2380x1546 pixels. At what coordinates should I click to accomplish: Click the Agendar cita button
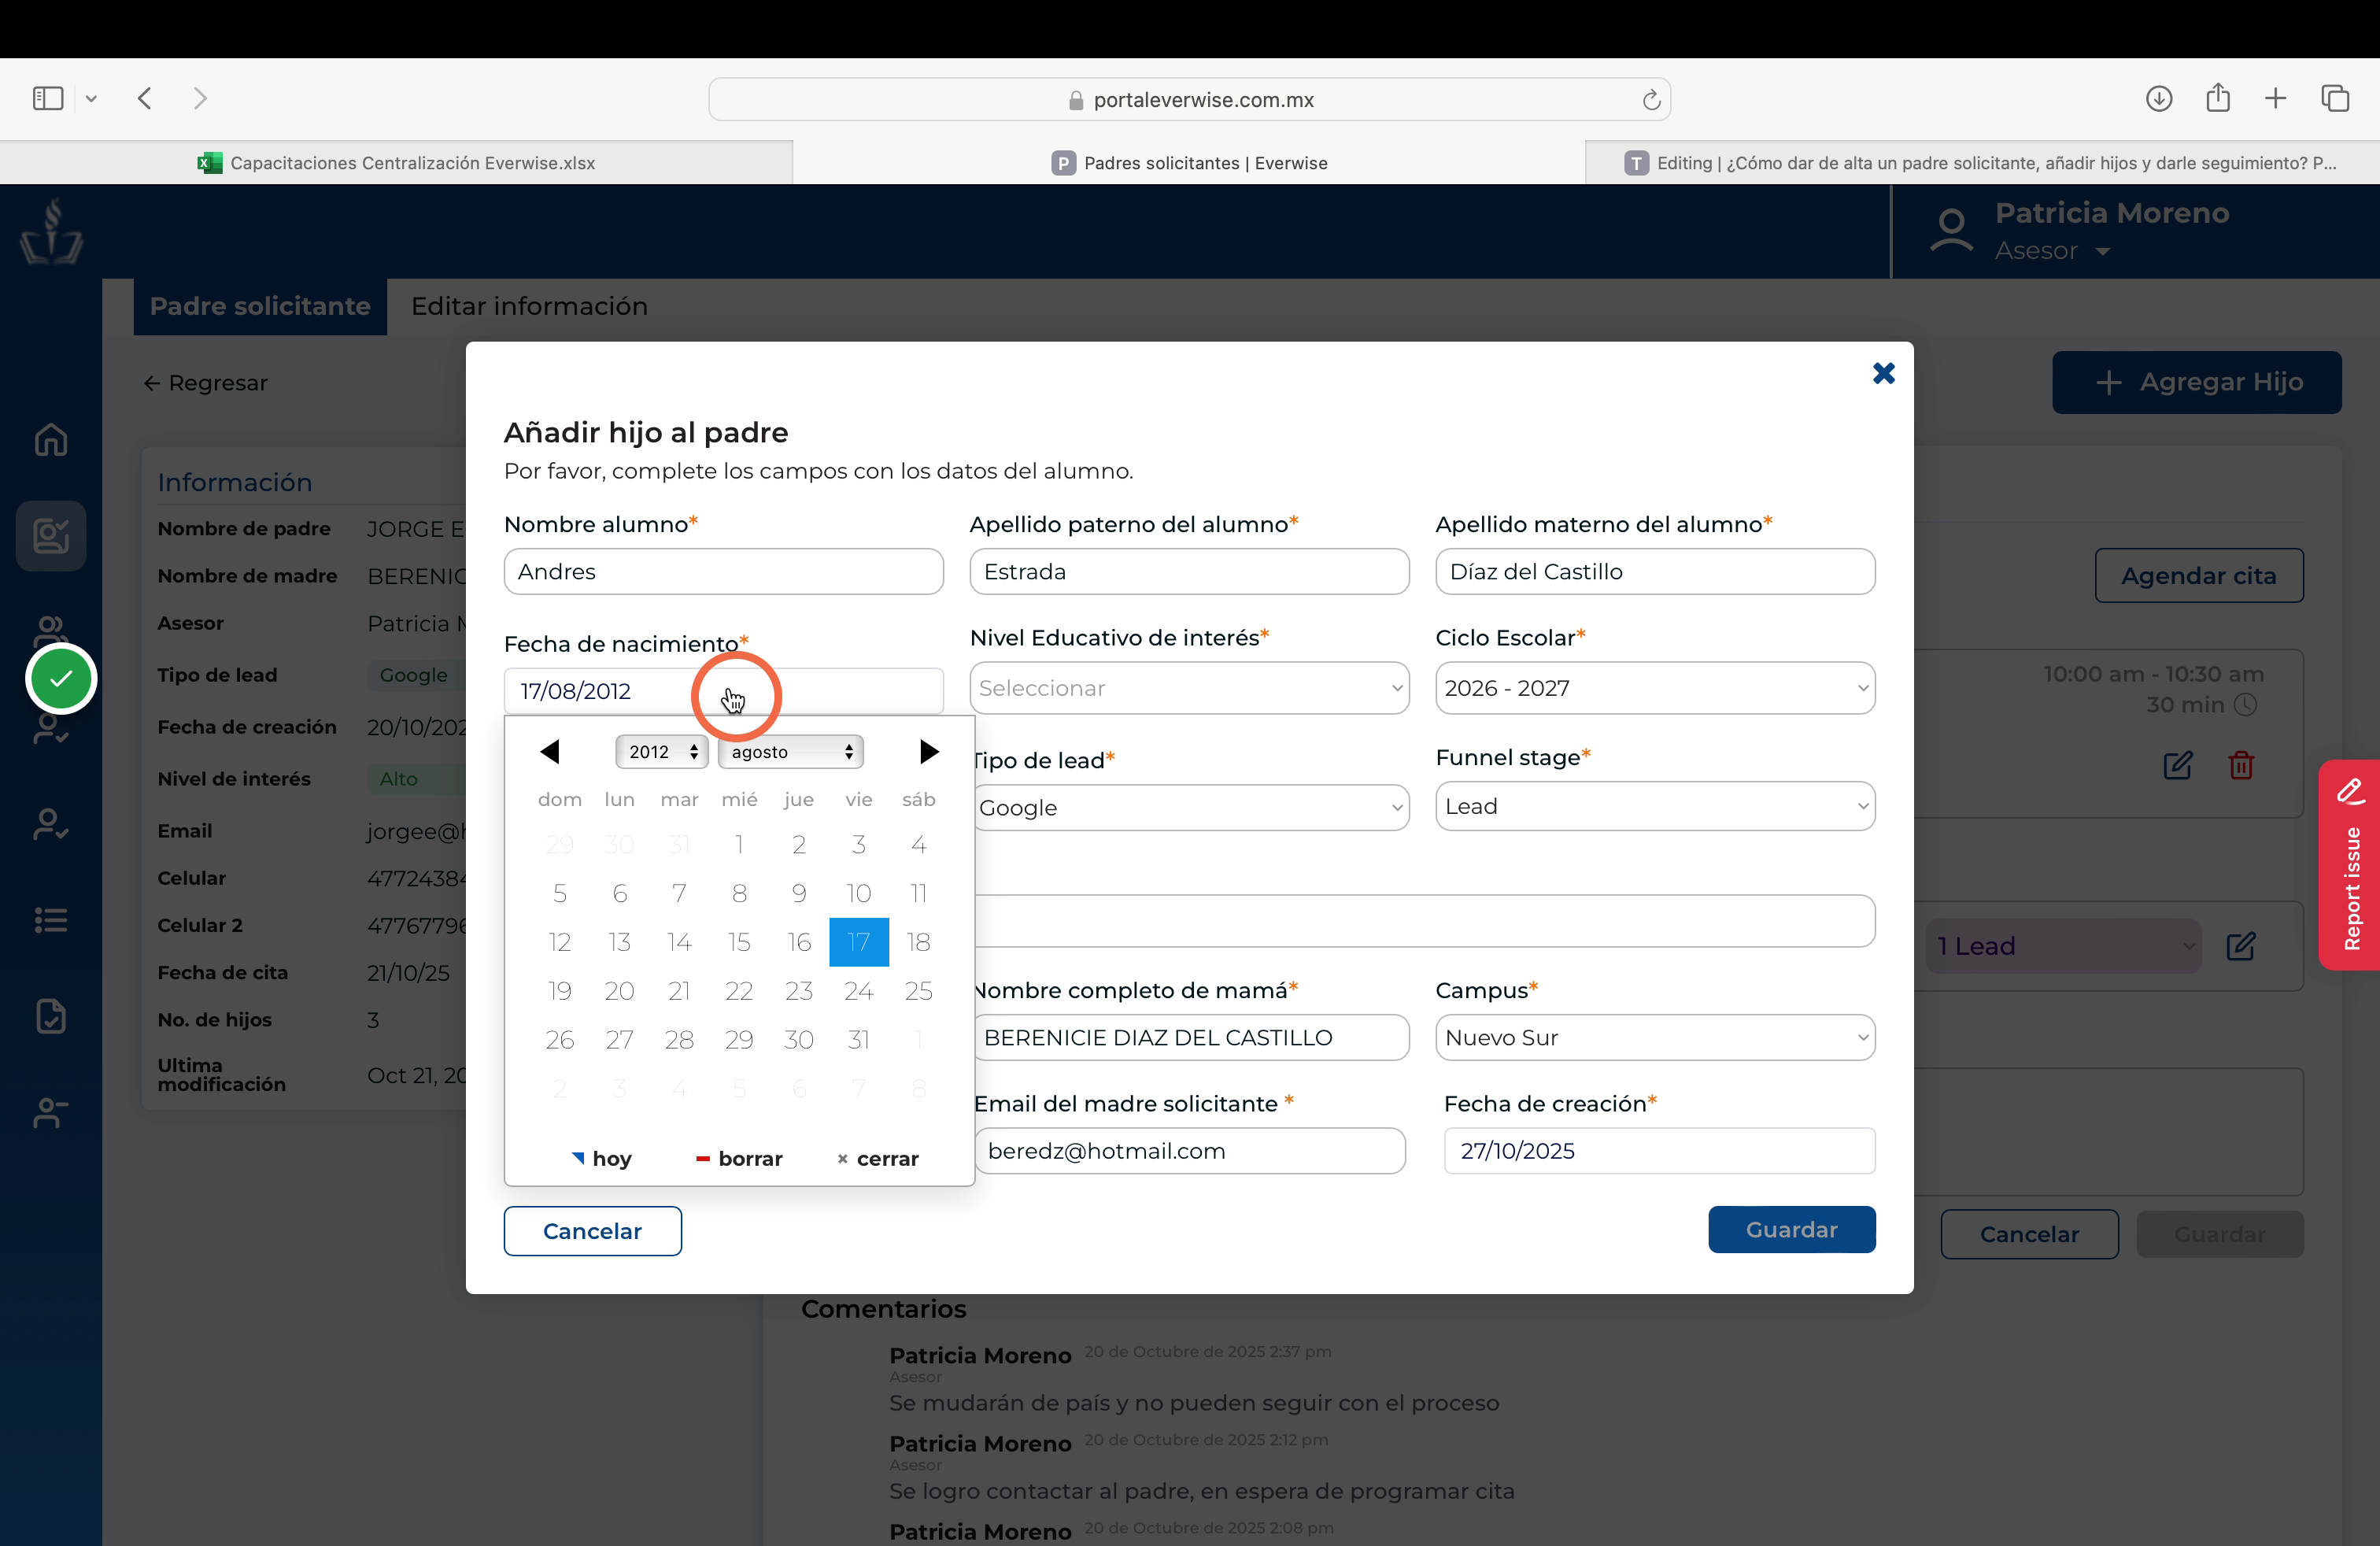click(2199, 575)
